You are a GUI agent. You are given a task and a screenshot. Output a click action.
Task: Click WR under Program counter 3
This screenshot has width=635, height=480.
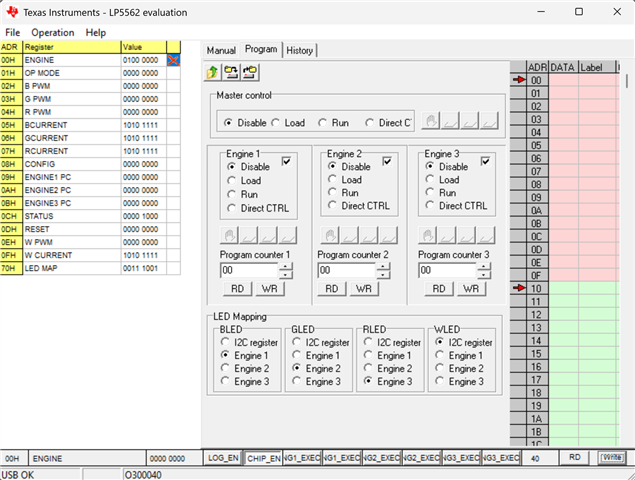471,289
